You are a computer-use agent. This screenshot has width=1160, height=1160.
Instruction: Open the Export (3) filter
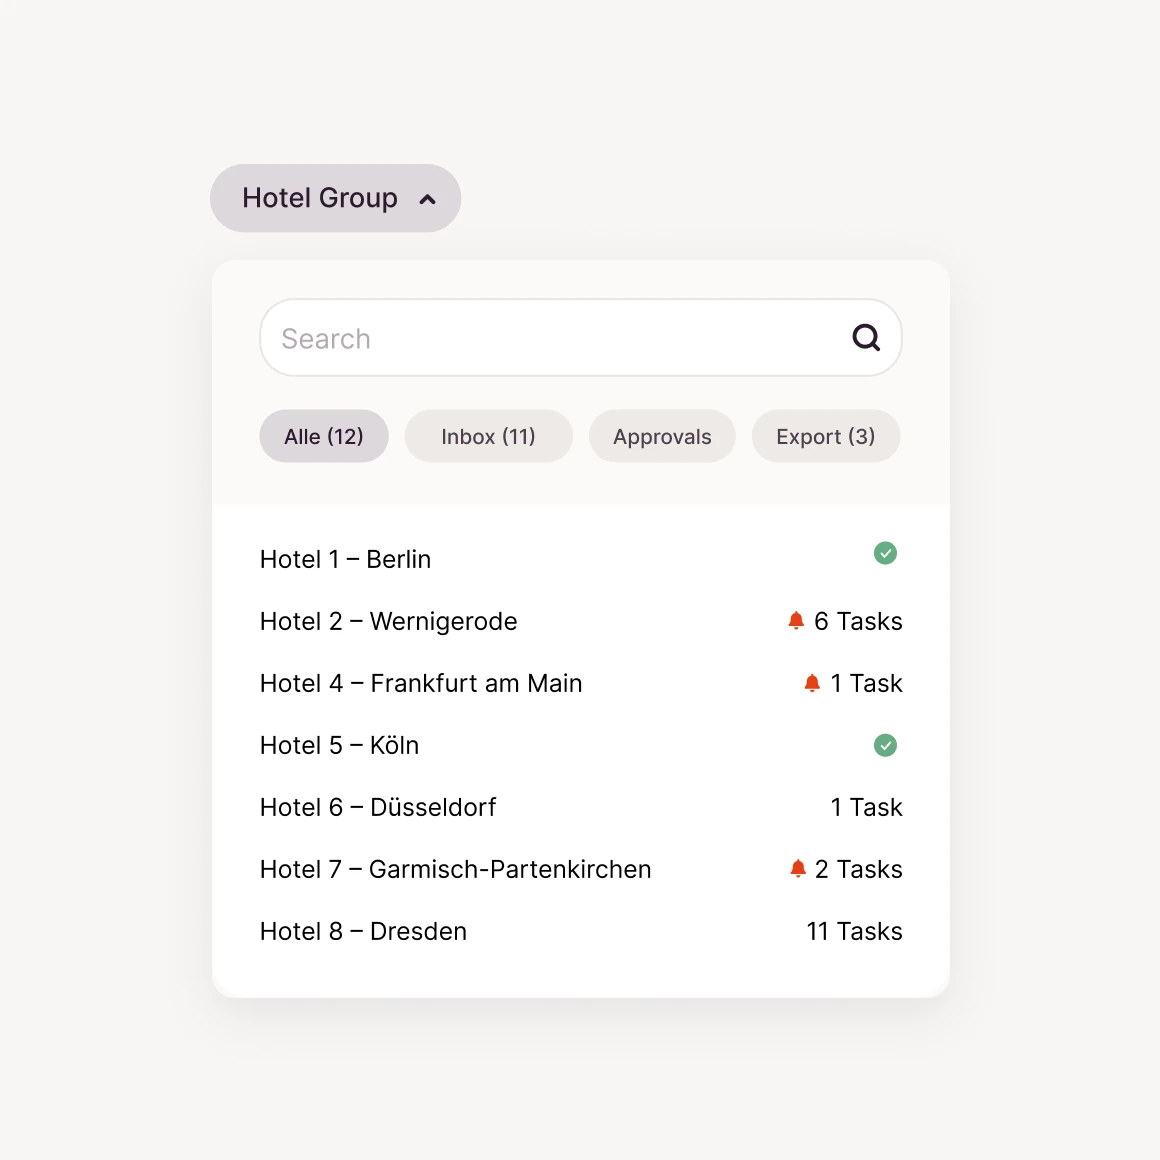point(825,437)
